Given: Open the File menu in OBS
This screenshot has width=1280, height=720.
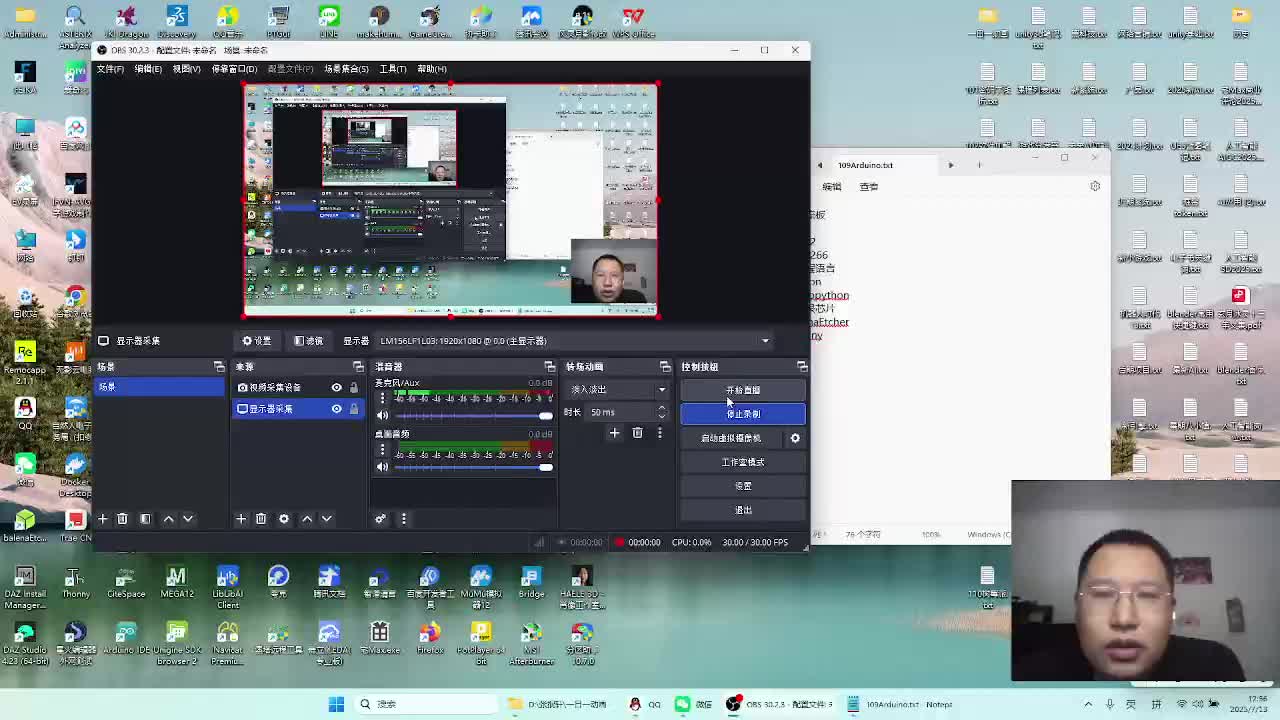Looking at the screenshot, I should pyautogui.click(x=110, y=69).
